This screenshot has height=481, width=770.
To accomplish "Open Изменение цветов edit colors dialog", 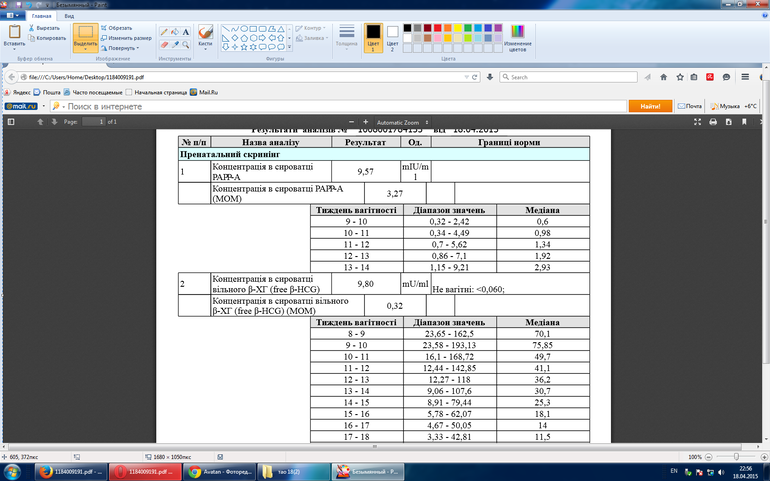I will click(518, 36).
